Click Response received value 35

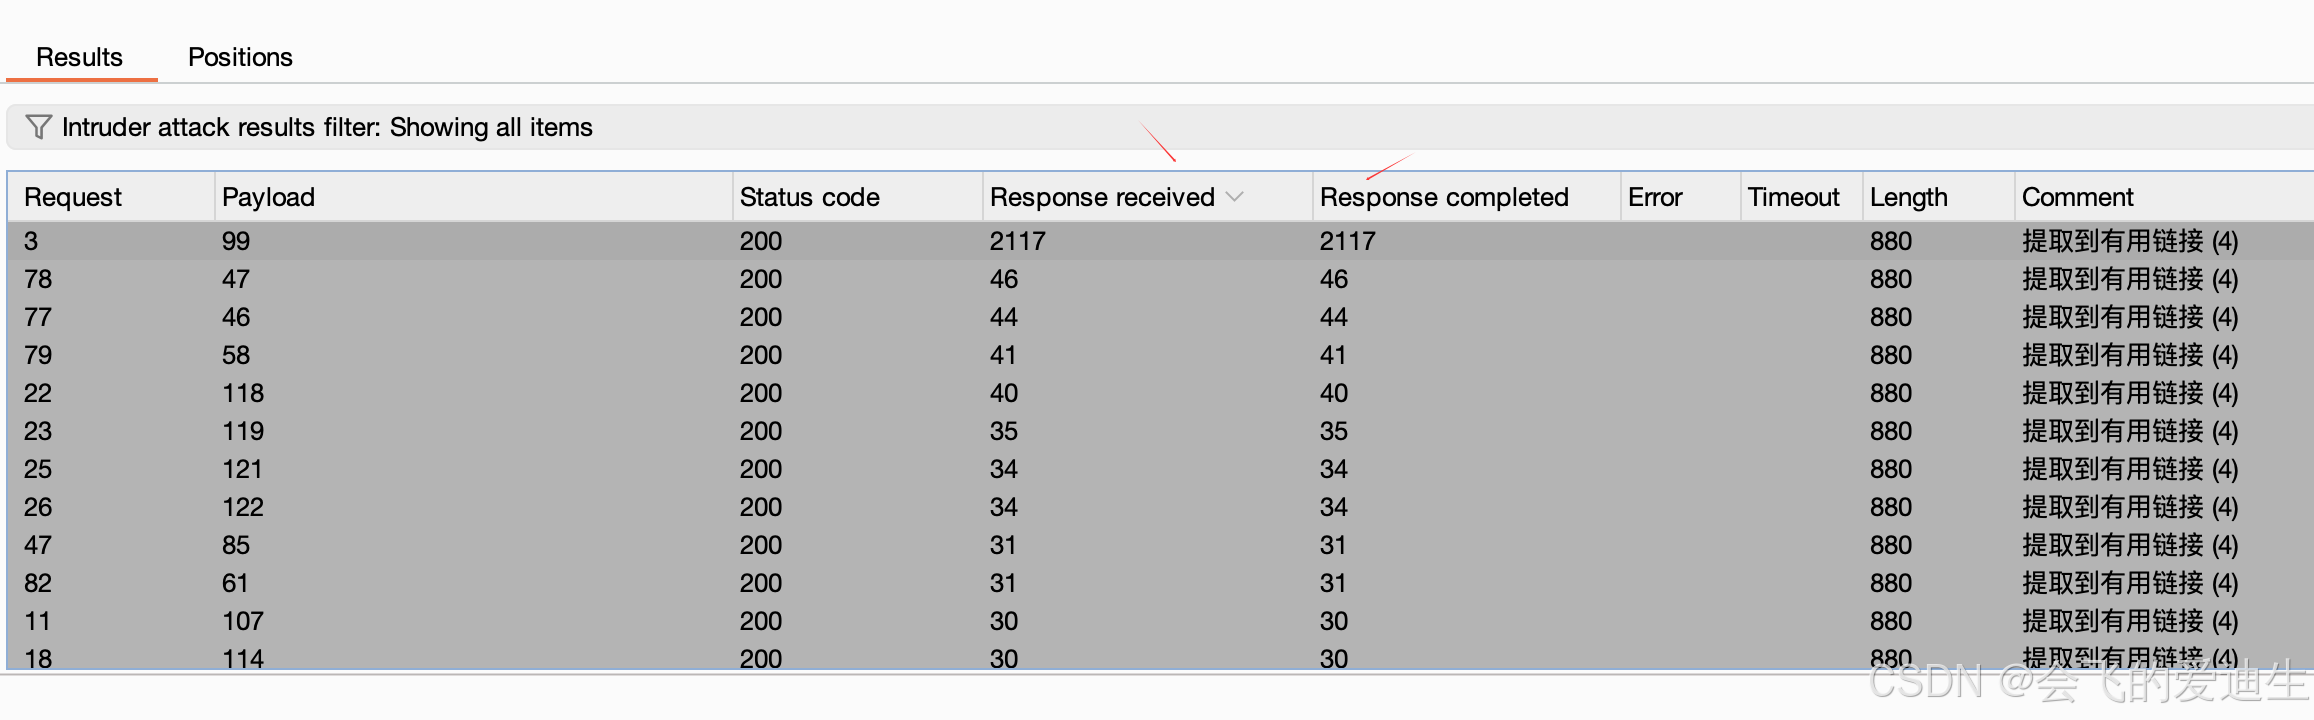click(x=1004, y=431)
